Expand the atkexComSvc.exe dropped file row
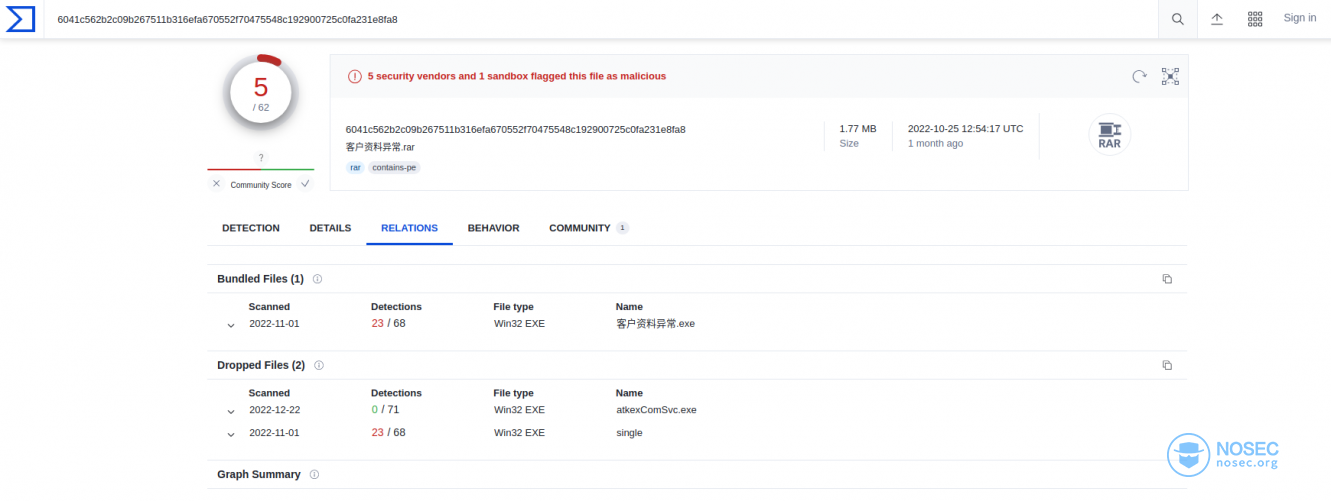The height and width of the screenshot is (501, 1331). tap(231, 410)
